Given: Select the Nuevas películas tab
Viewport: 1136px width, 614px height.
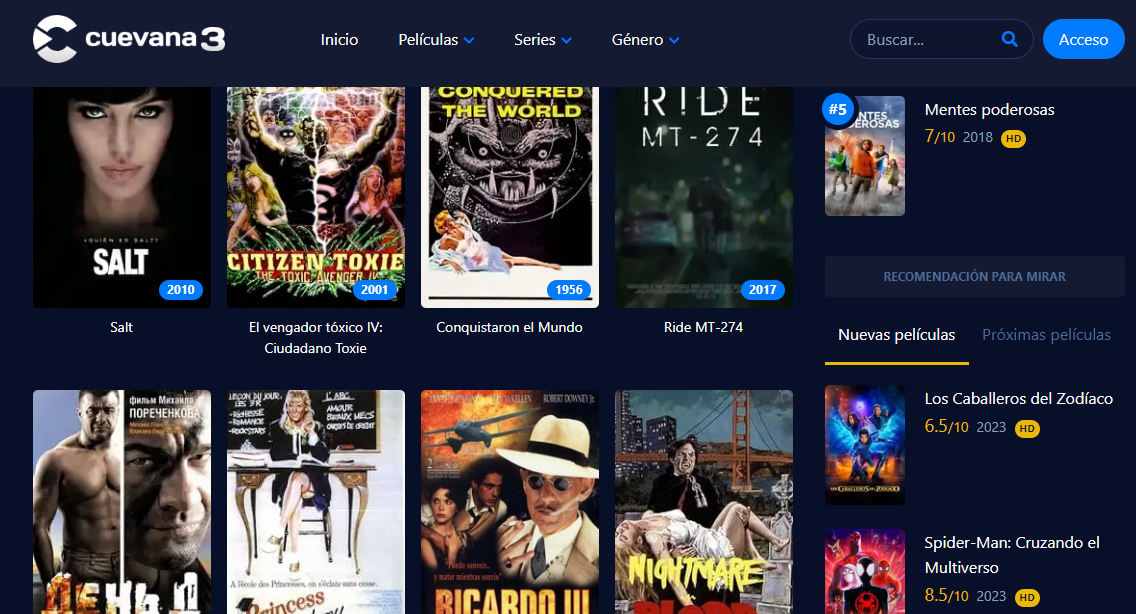Looking at the screenshot, I should [896, 335].
